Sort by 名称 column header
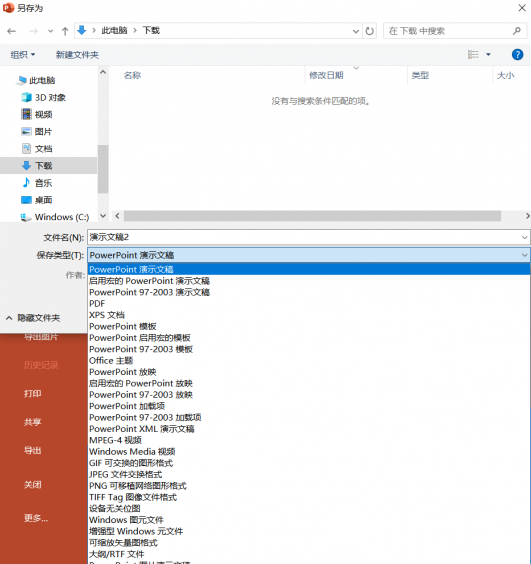Screen dimensions: 531x564 click(132, 75)
